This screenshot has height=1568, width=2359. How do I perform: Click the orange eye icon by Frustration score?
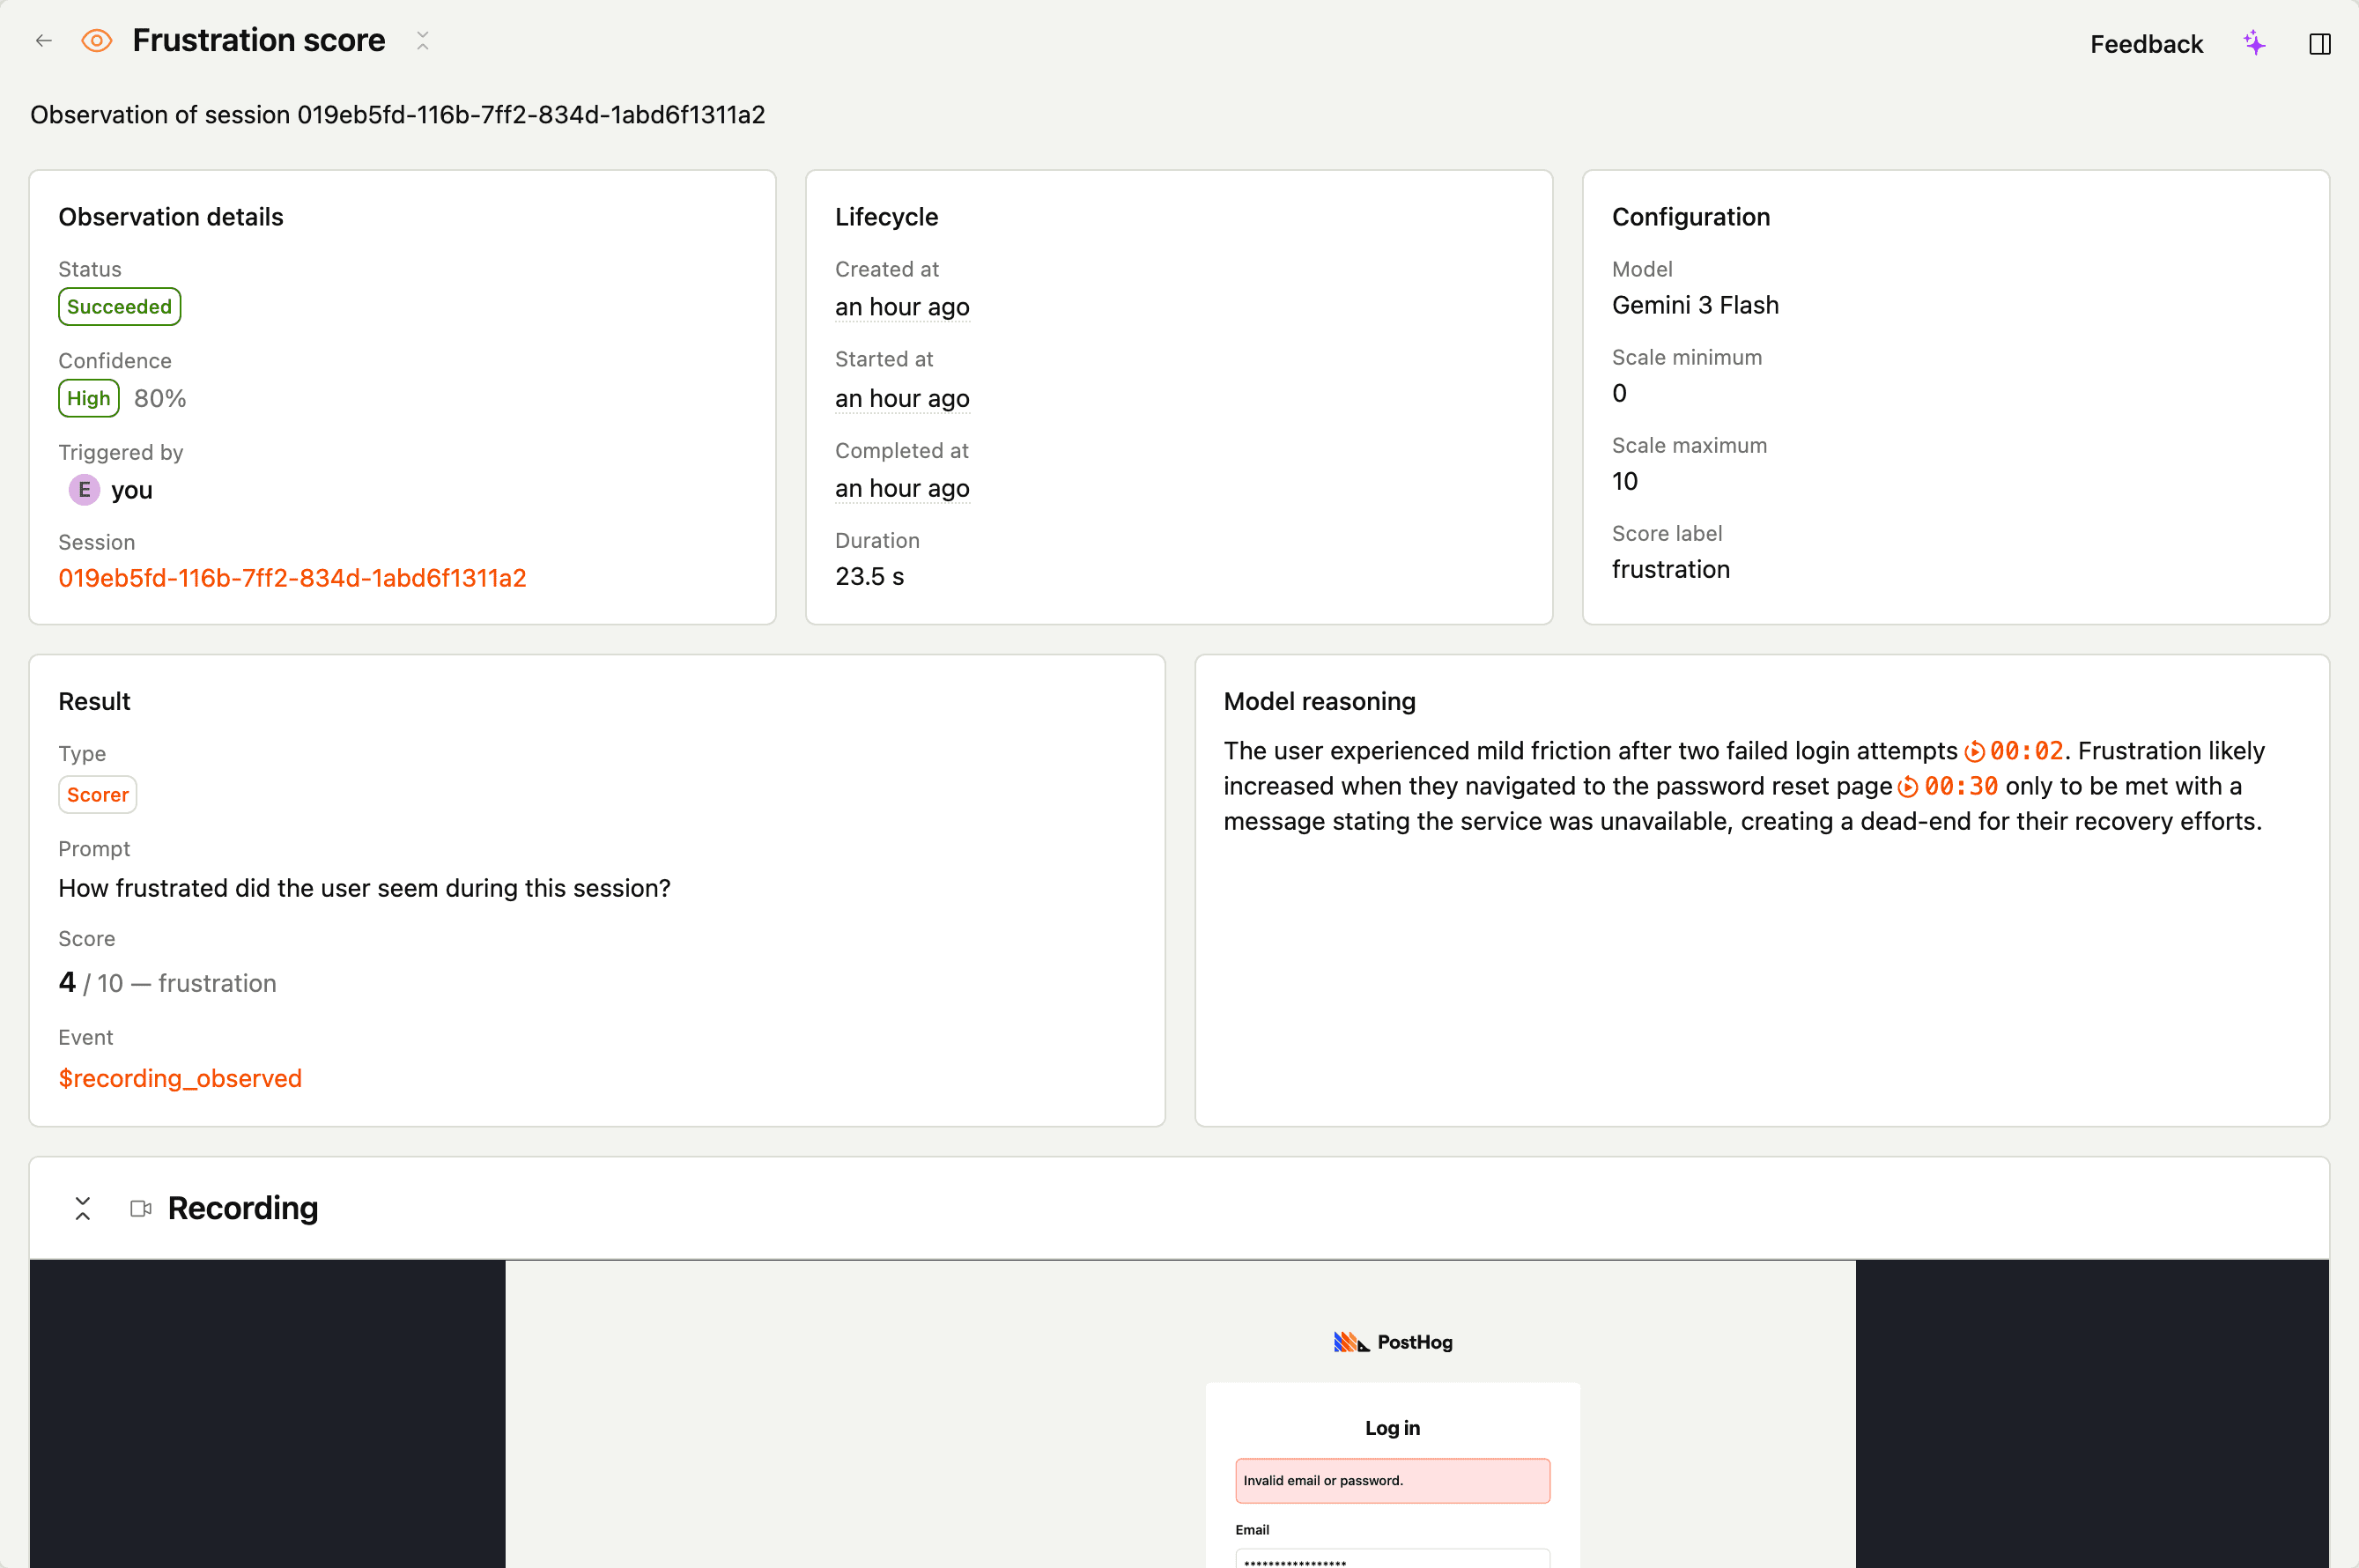point(97,41)
